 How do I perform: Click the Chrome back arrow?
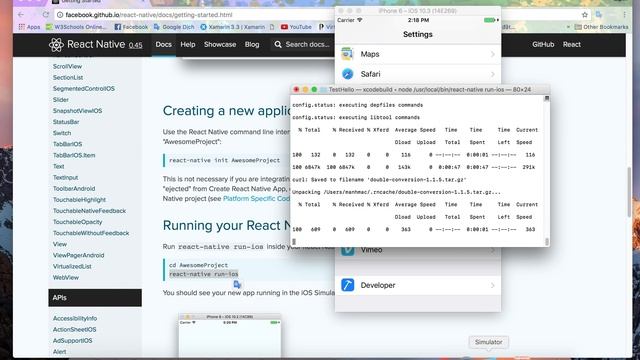coord(21,15)
